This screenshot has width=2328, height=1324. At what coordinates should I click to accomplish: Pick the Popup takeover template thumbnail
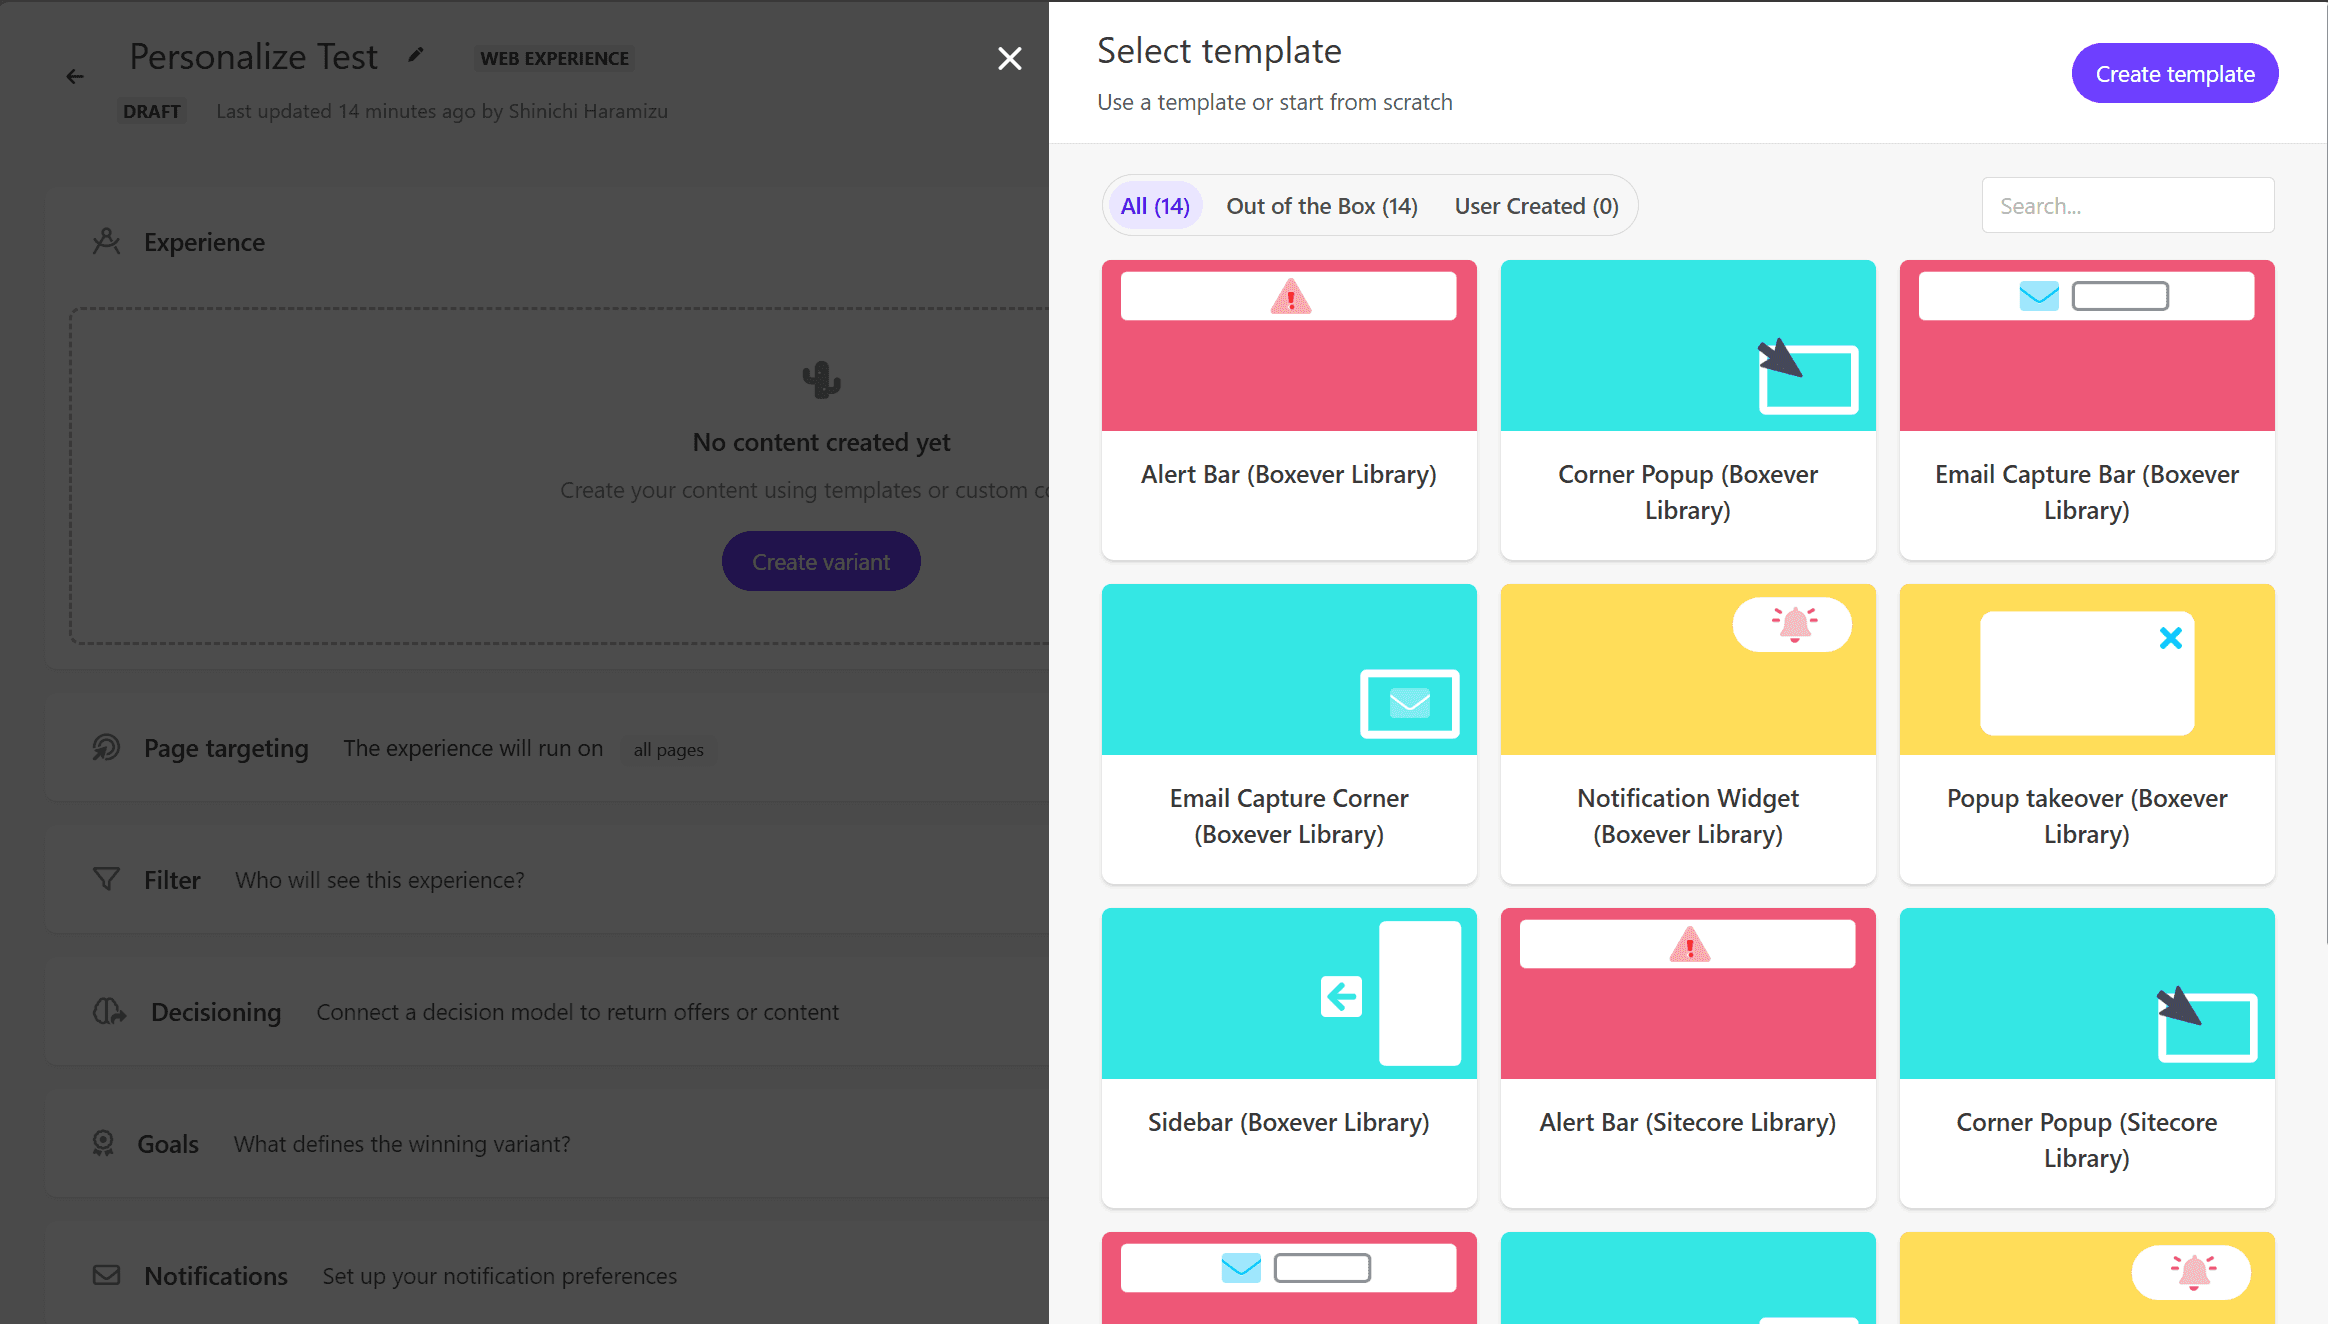click(2086, 671)
